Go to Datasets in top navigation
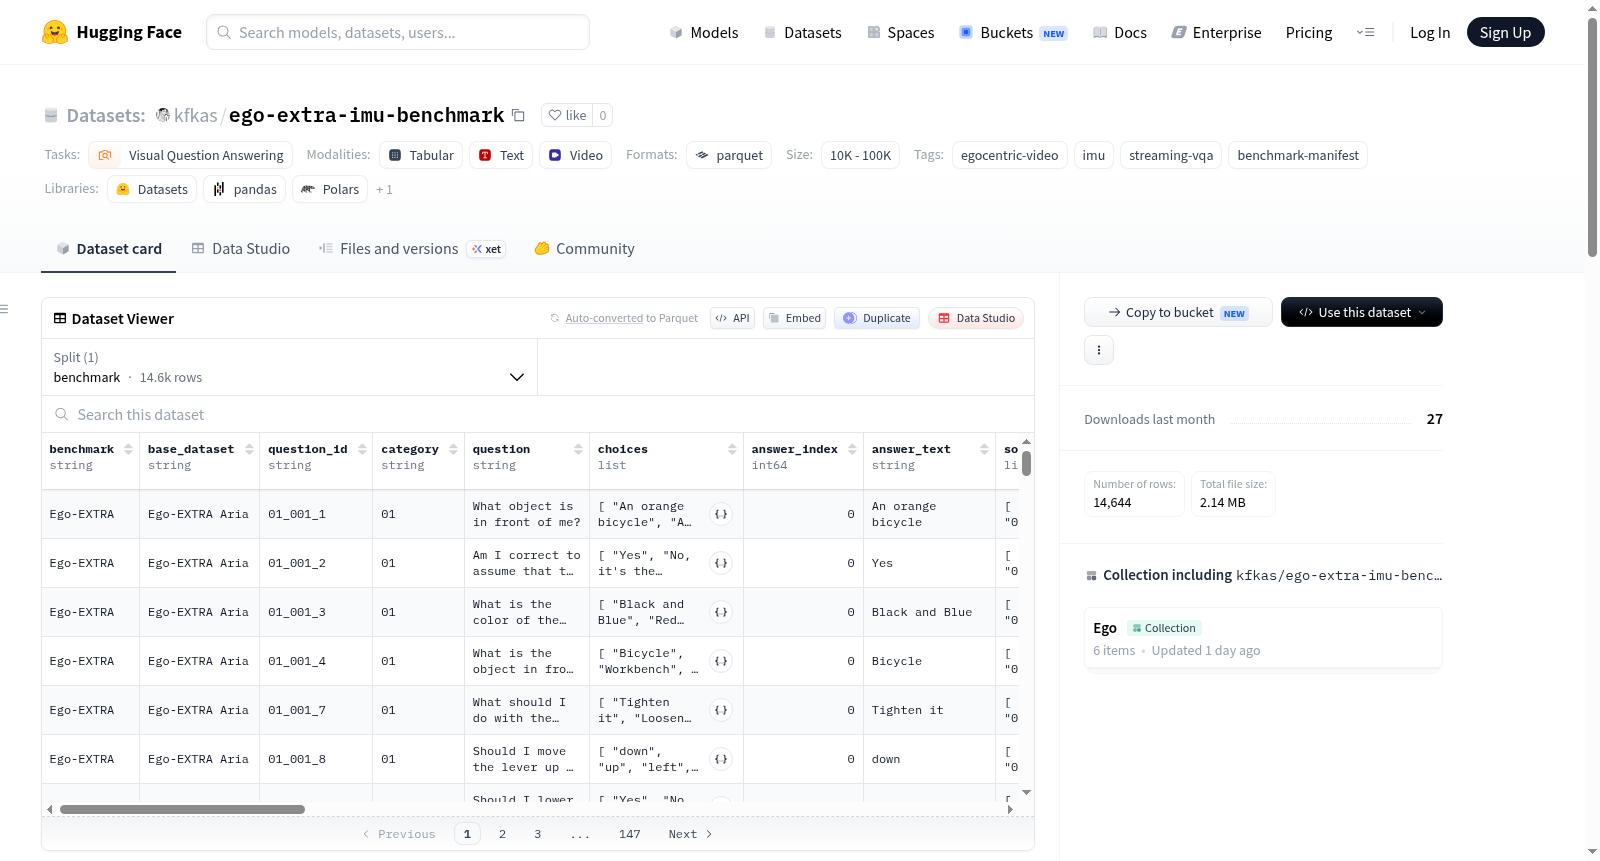 [802, 32]
